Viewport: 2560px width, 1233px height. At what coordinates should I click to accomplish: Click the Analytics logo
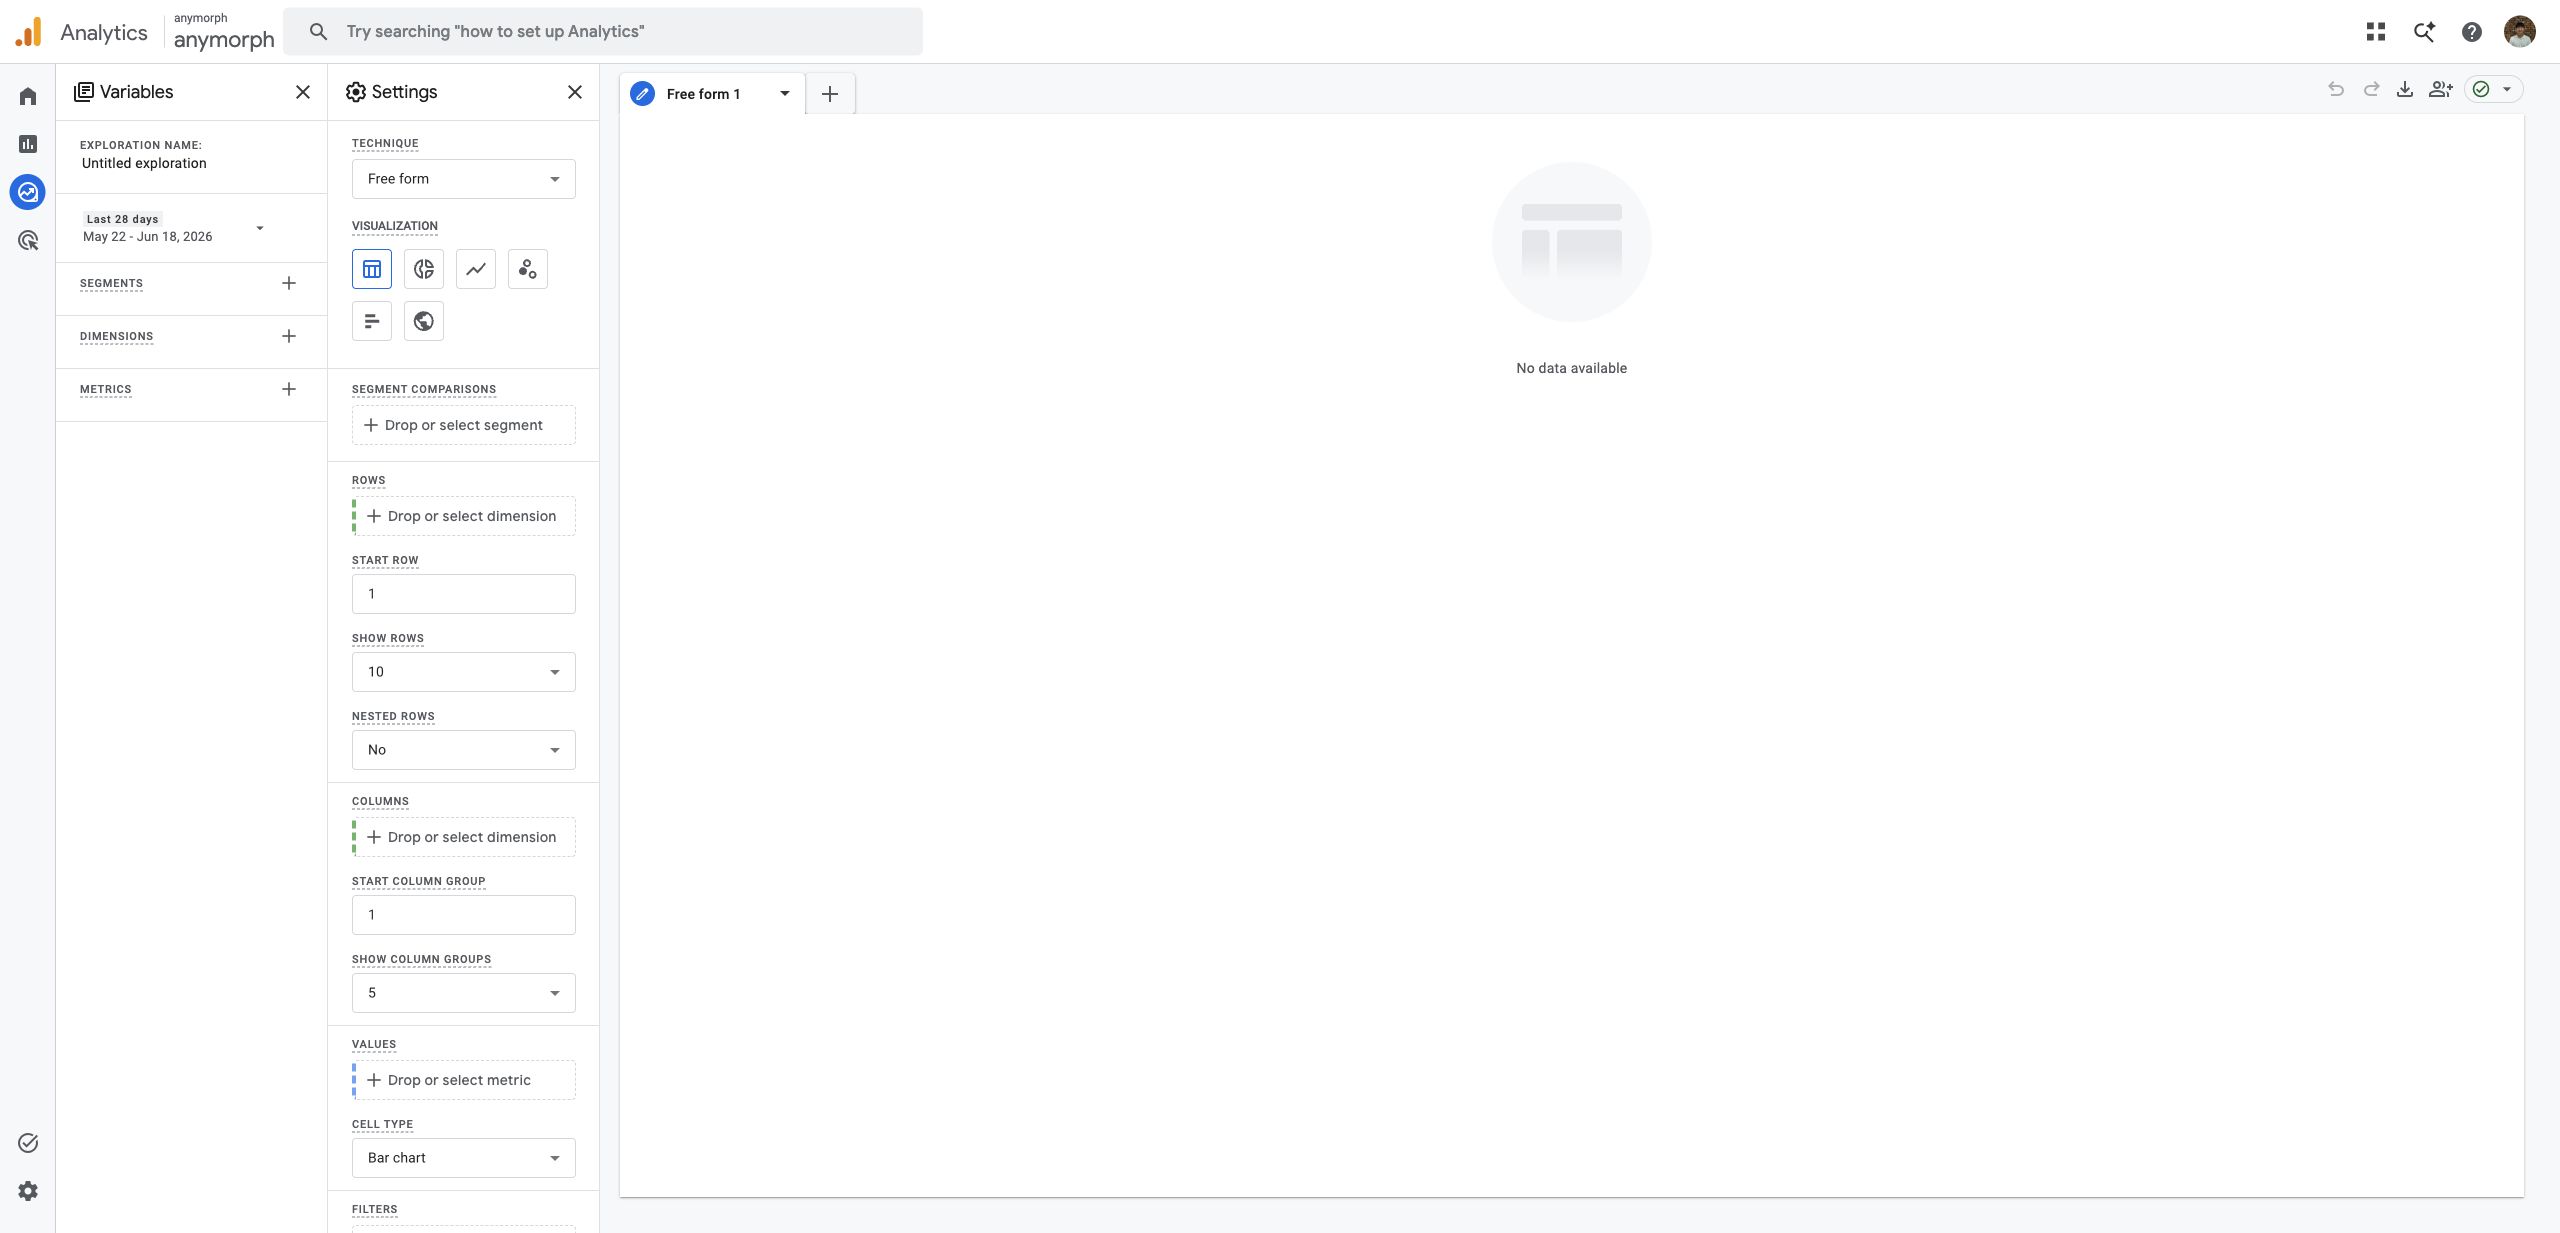pos(29,31)
